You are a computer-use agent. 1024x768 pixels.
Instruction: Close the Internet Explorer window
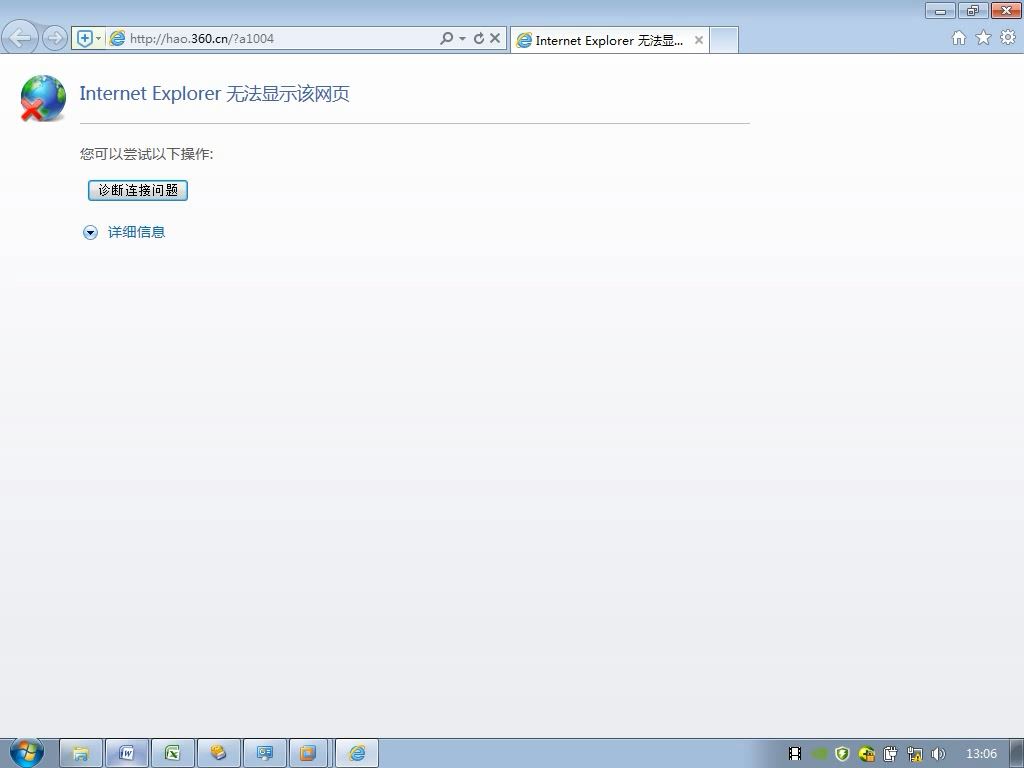click(1006, 10)
